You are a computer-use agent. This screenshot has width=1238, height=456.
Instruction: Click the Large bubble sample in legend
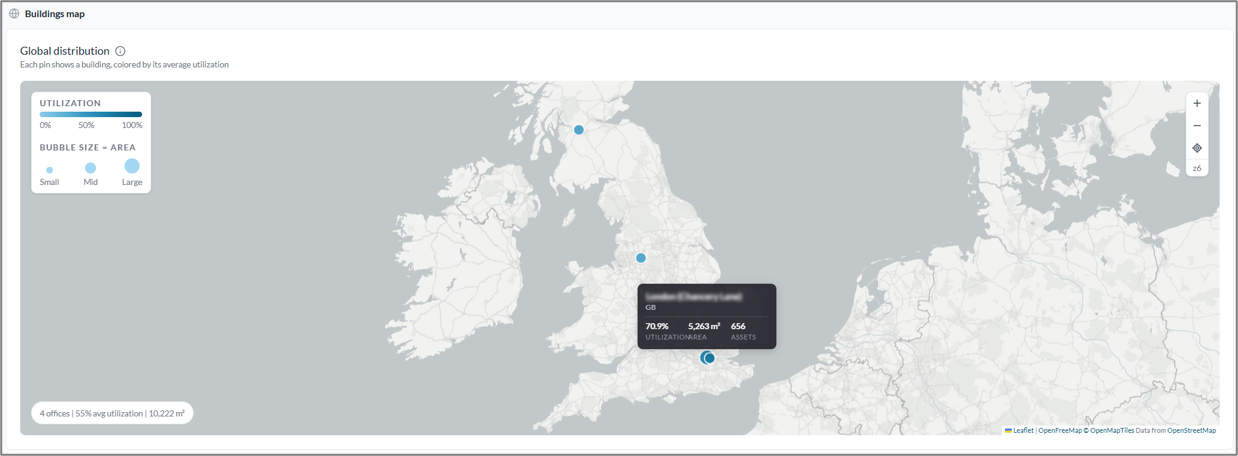(x=132, y=166)
